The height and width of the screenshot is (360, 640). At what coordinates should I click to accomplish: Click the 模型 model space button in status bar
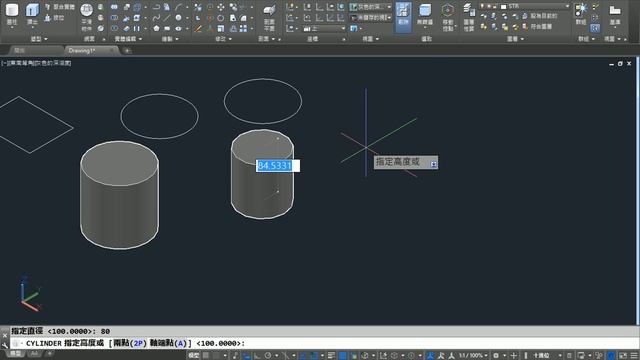pos(193,356)
